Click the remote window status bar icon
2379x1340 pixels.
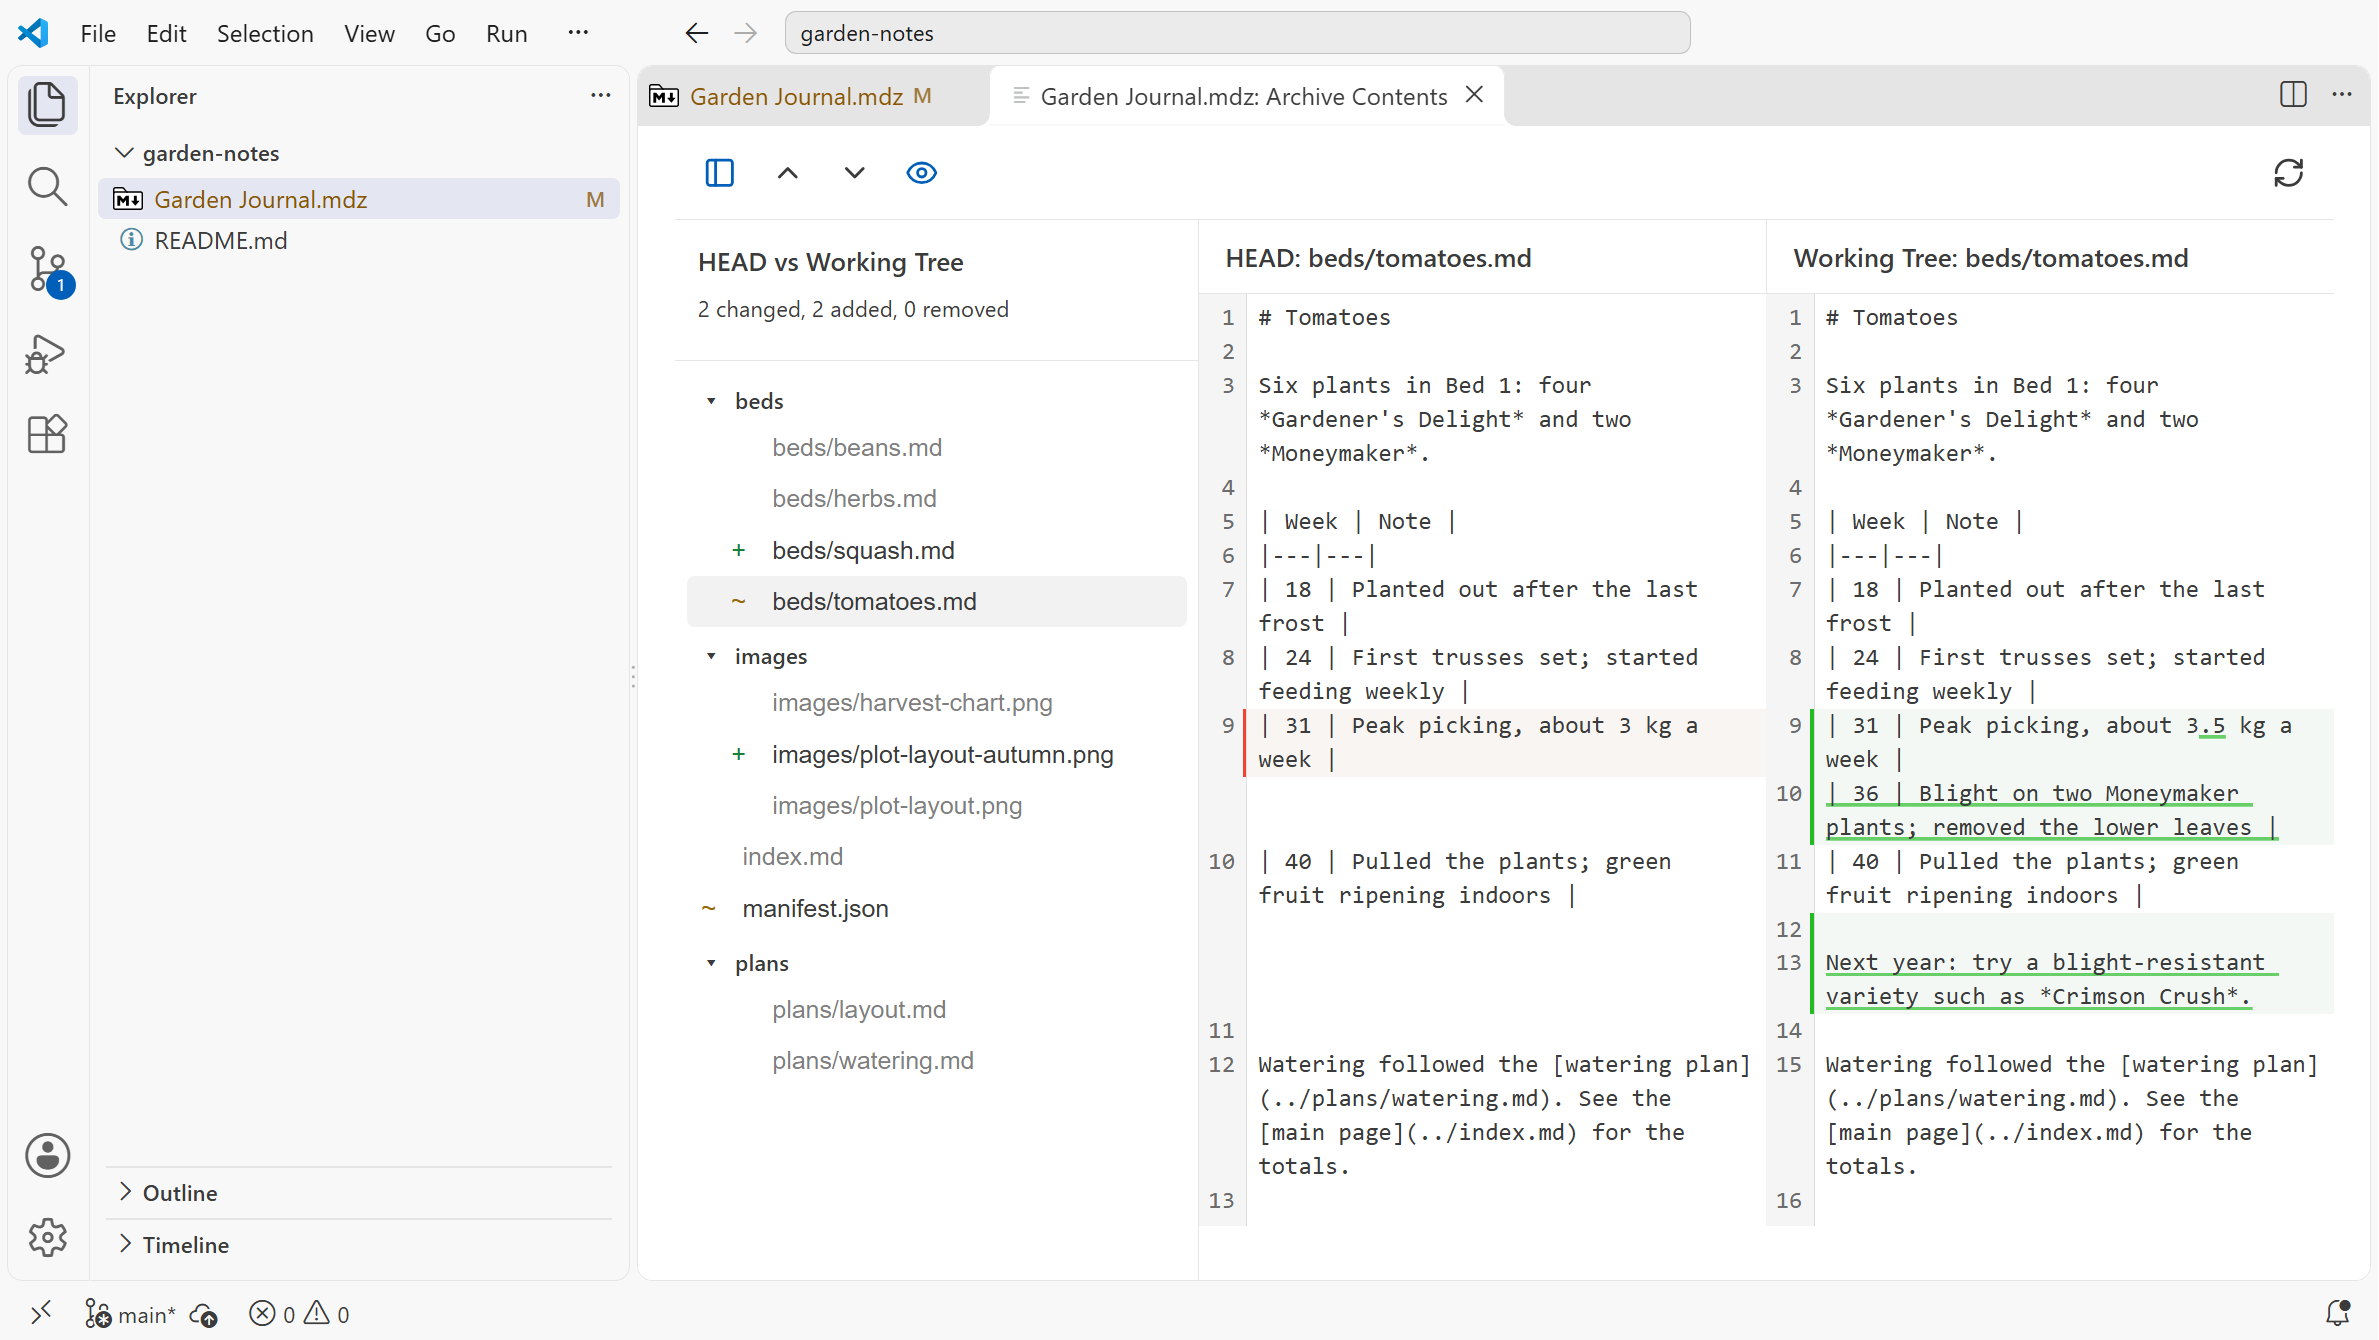coord(41,1313)
